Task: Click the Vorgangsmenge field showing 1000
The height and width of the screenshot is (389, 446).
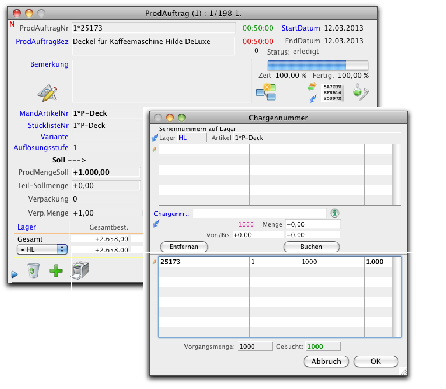Action: (255, 346)
